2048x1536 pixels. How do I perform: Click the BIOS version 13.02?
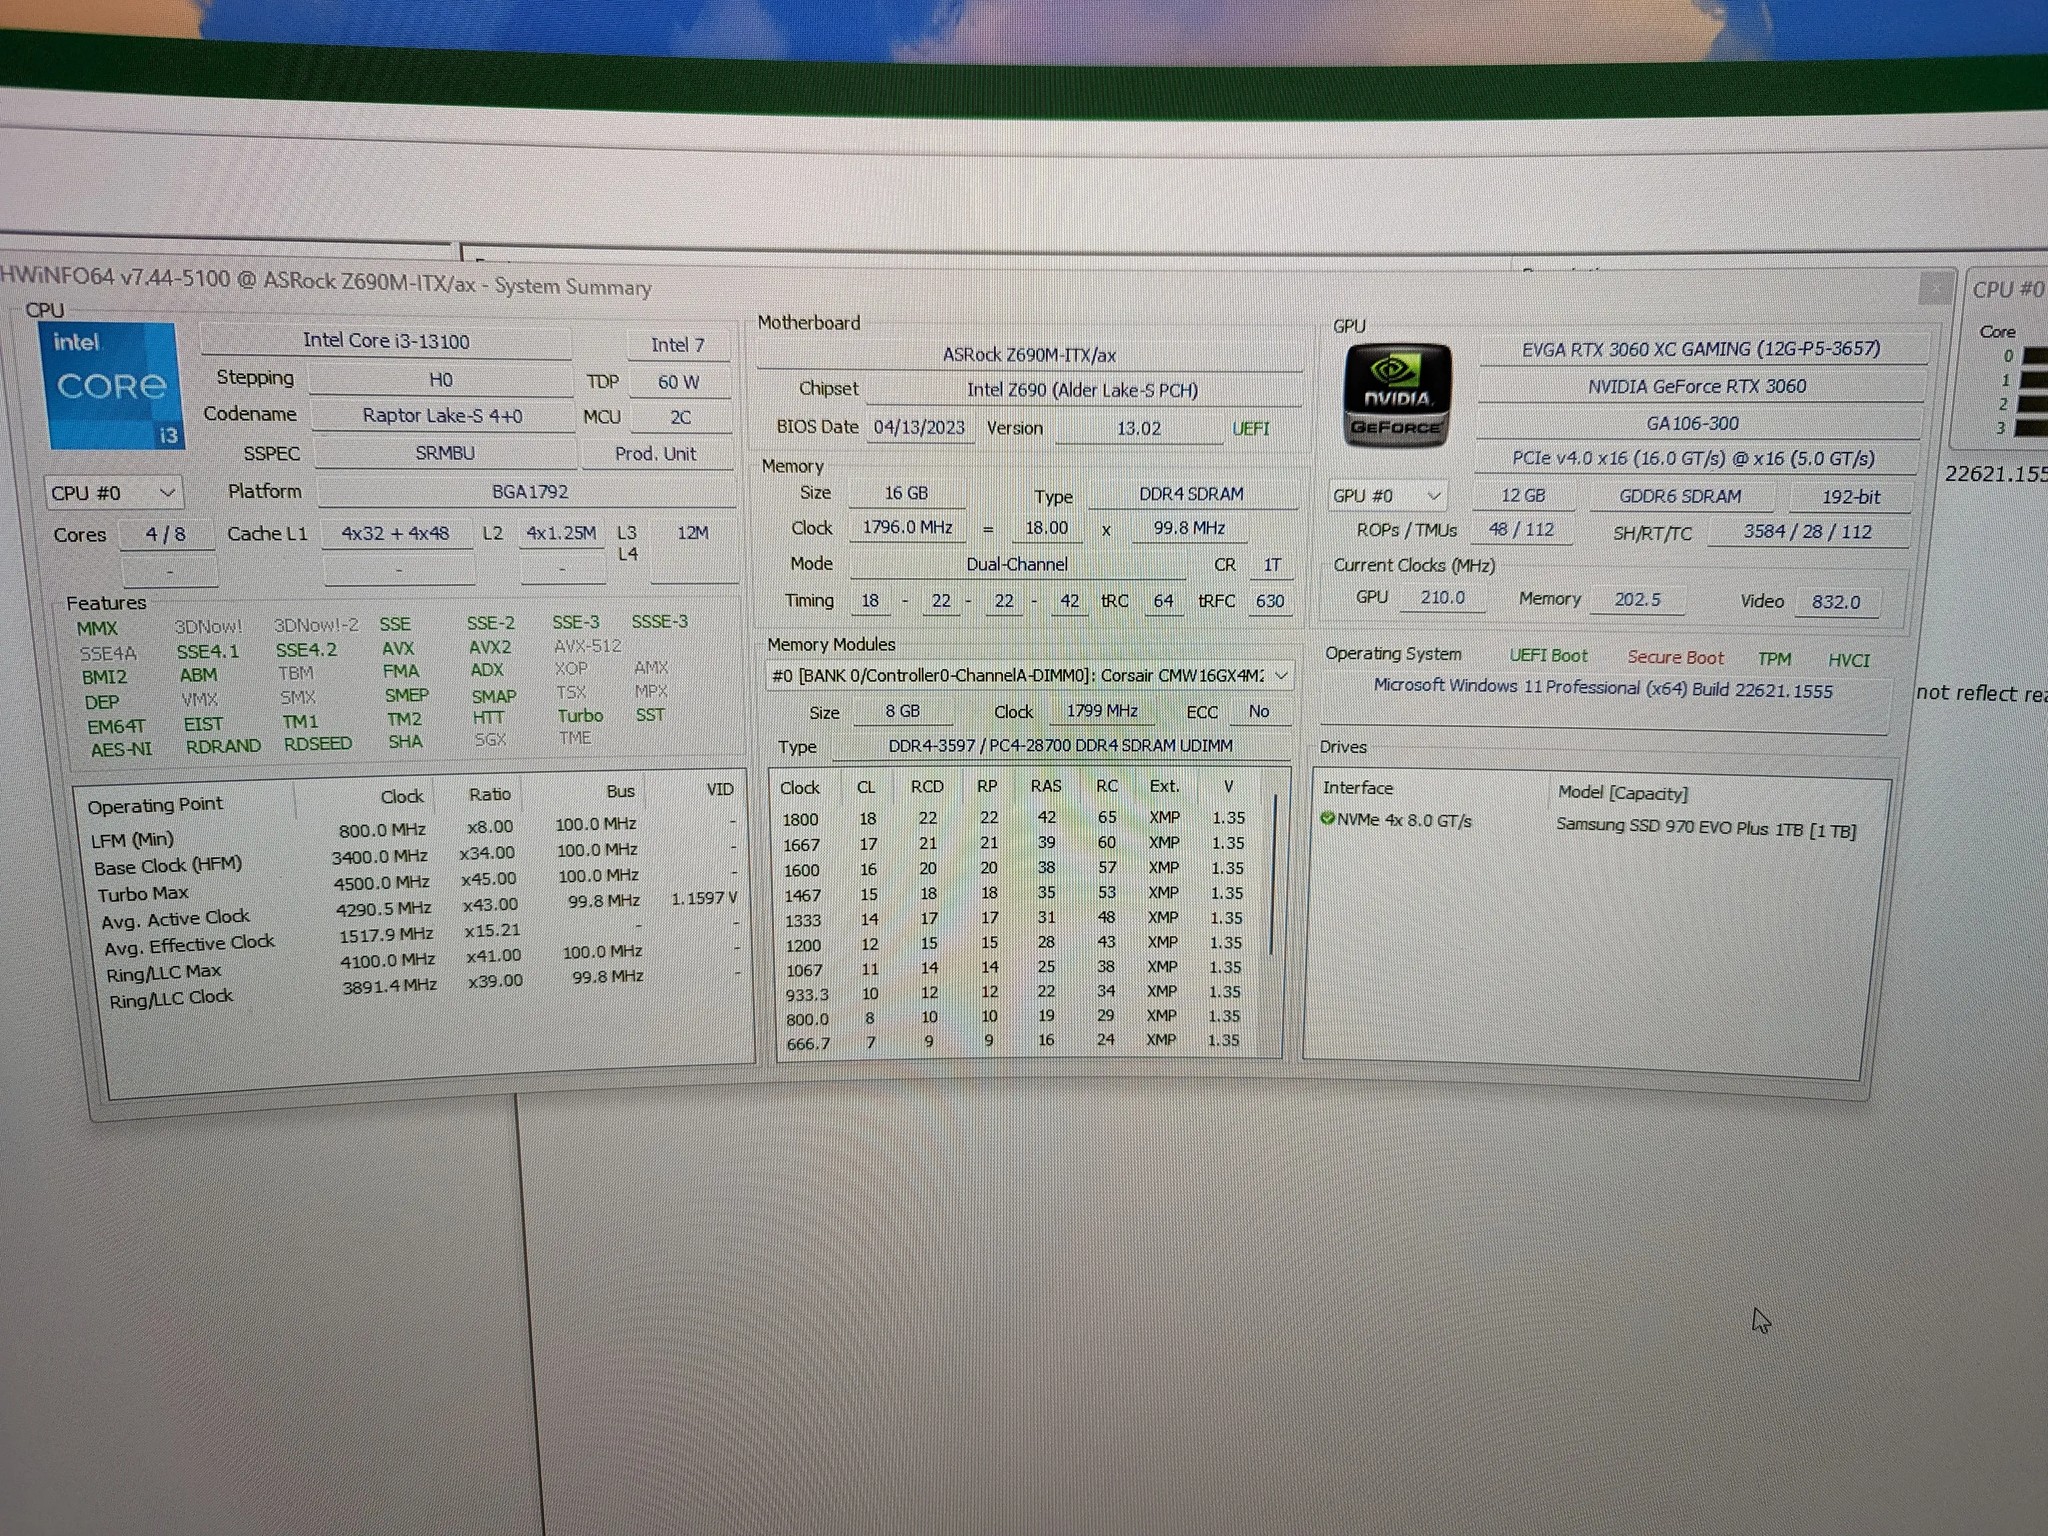[x=1139, y=429]
